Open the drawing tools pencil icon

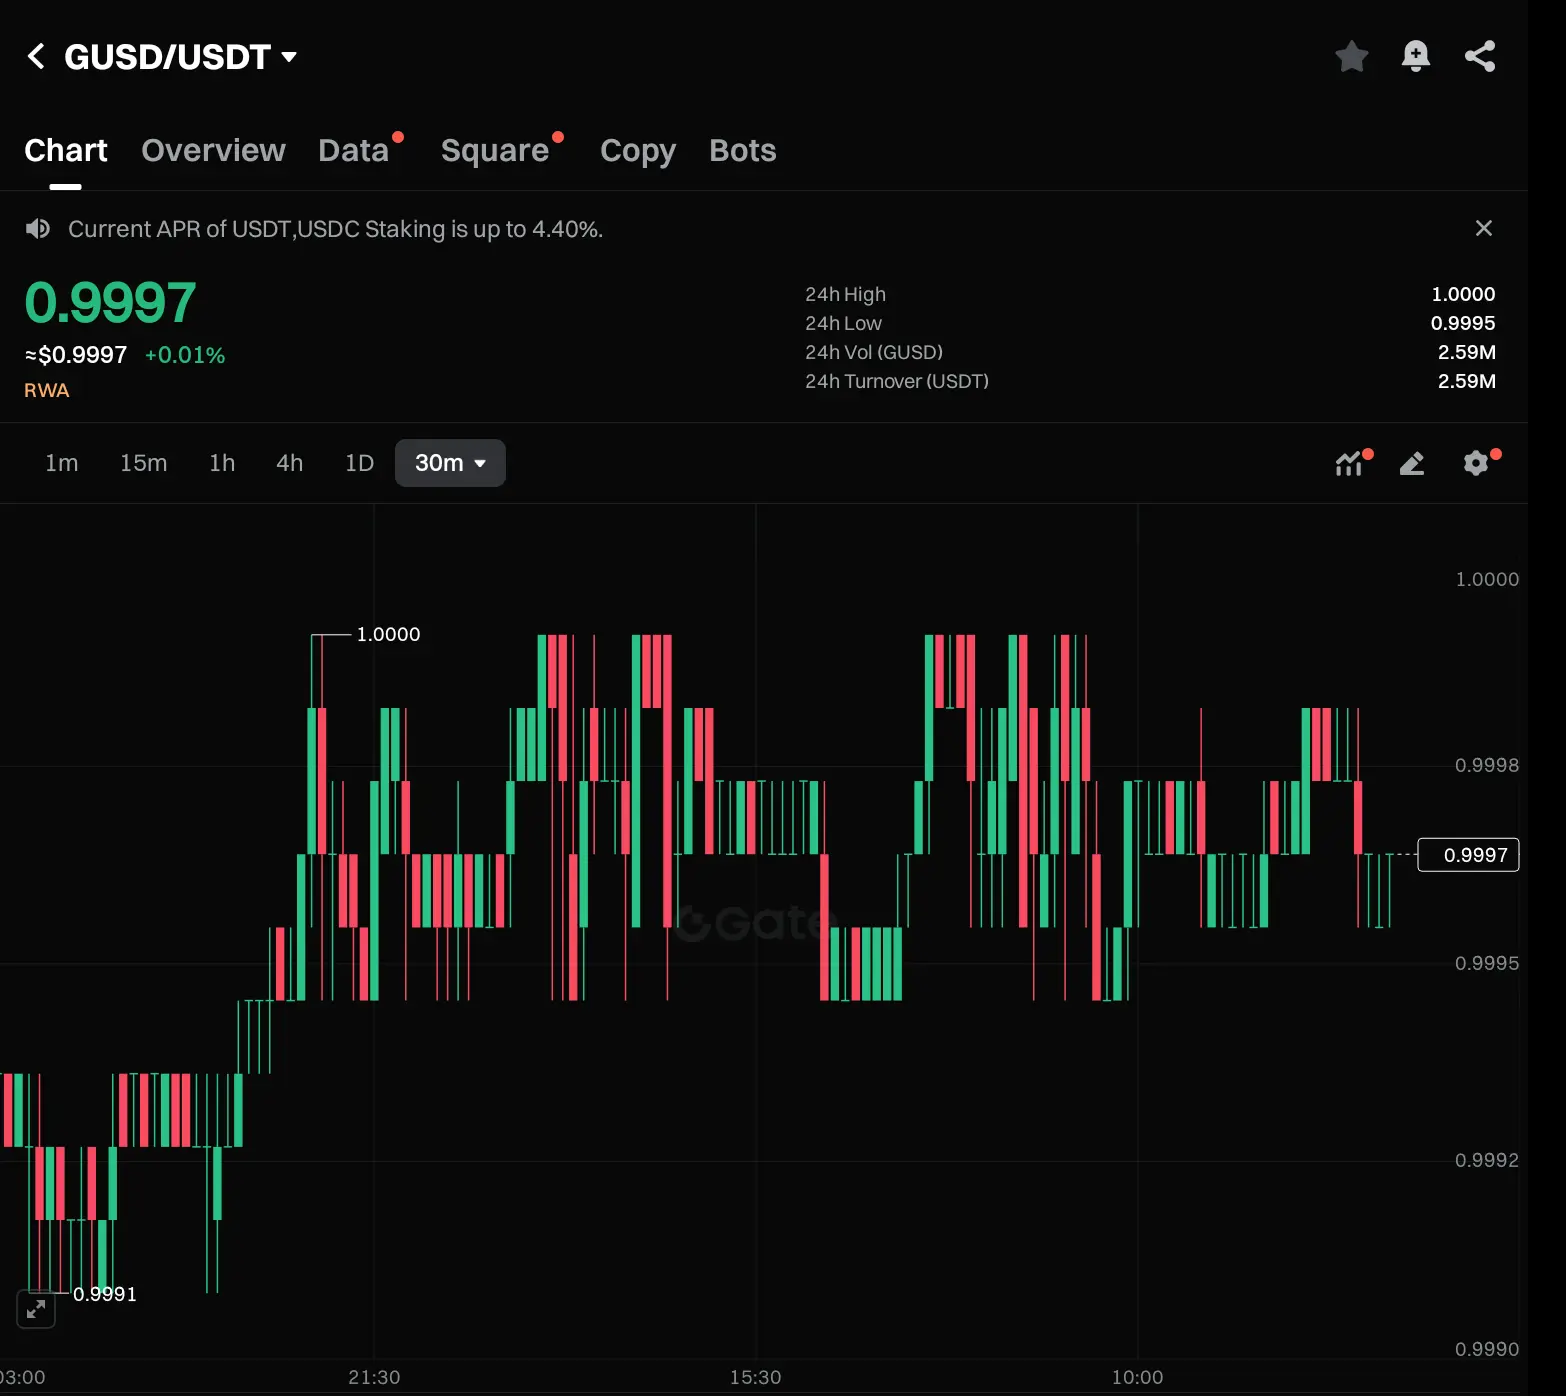pyautogui.click(x=1412, y=463)
